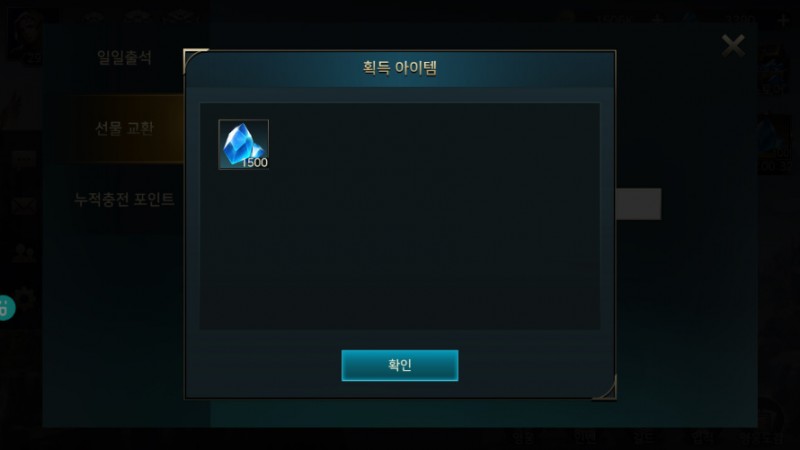Open the 누적충전 포인트 tab
The image size is (800, 450).
click(124, 199)
